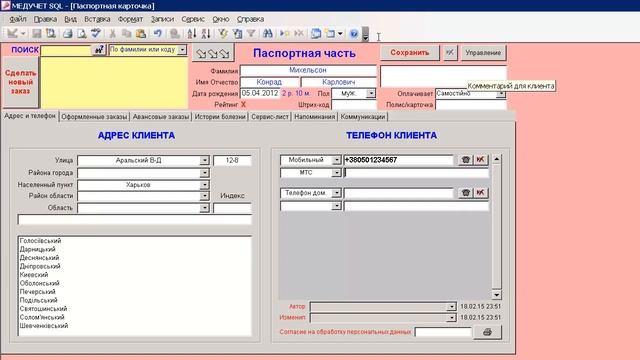Click the Сохранить button

(x=410, y=53)
